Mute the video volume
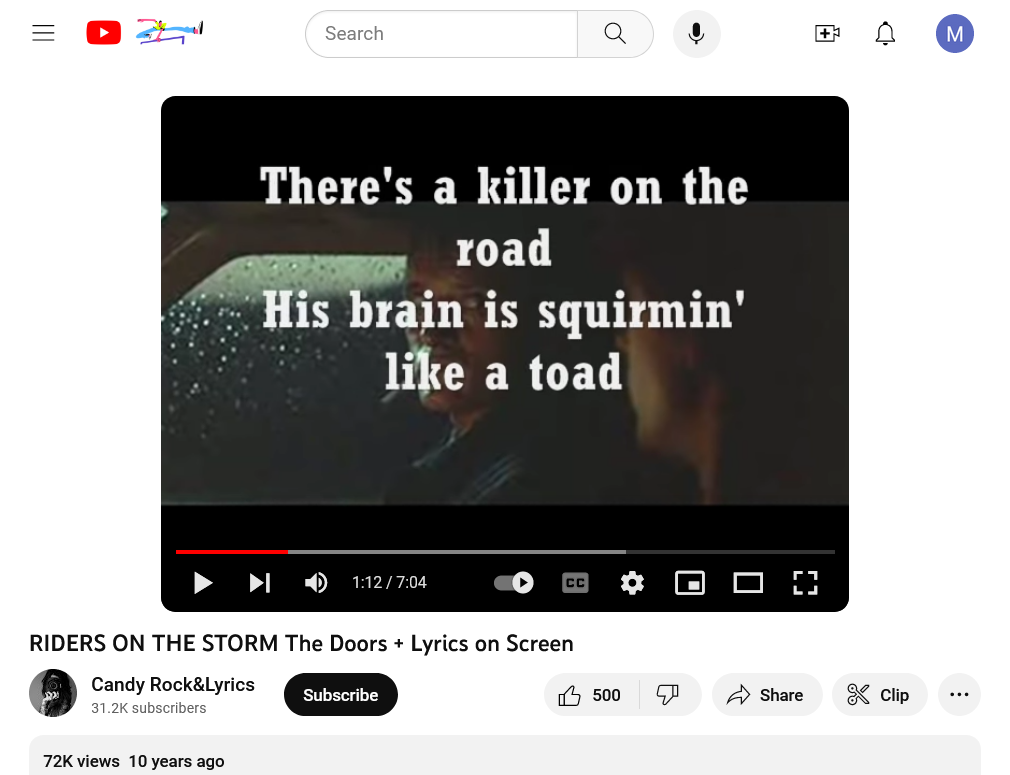The width and height of the screenshot is (1010, 775). pos(316,582)
